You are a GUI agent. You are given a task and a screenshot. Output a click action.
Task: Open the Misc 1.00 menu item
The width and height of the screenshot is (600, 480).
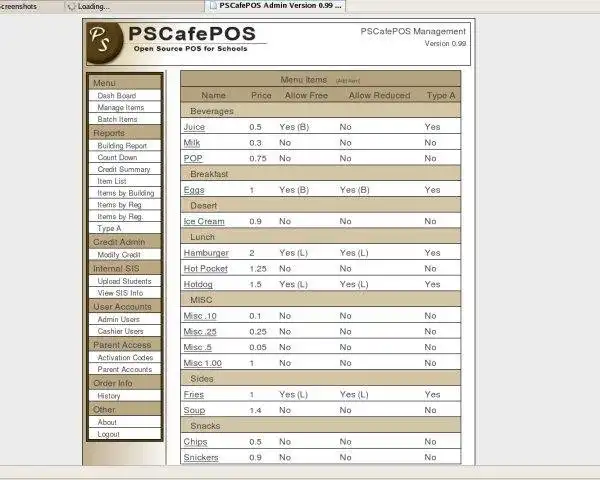[x=202, y=363]
